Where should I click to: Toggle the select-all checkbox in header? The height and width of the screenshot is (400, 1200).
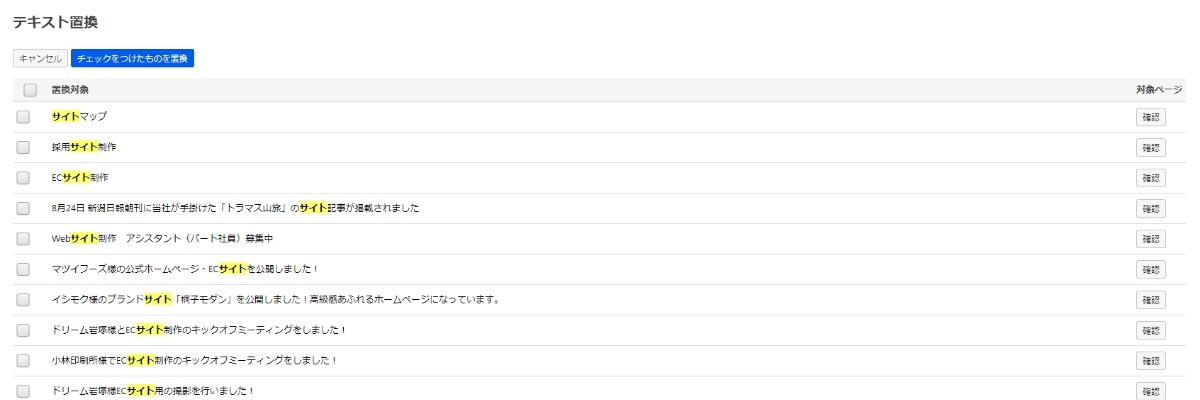30,90
